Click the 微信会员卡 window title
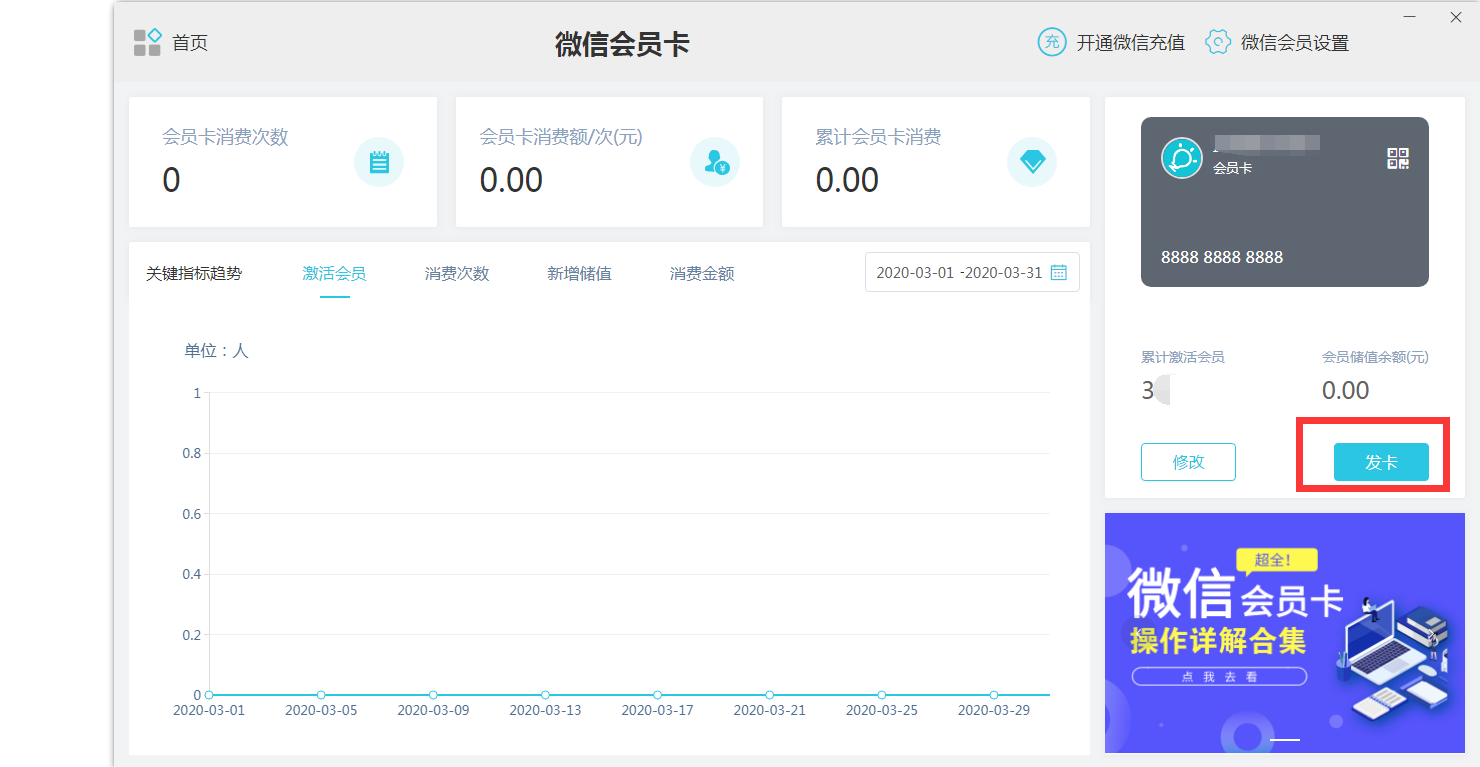The height and width of the screenshot is (767, 1480). [622, 44]
